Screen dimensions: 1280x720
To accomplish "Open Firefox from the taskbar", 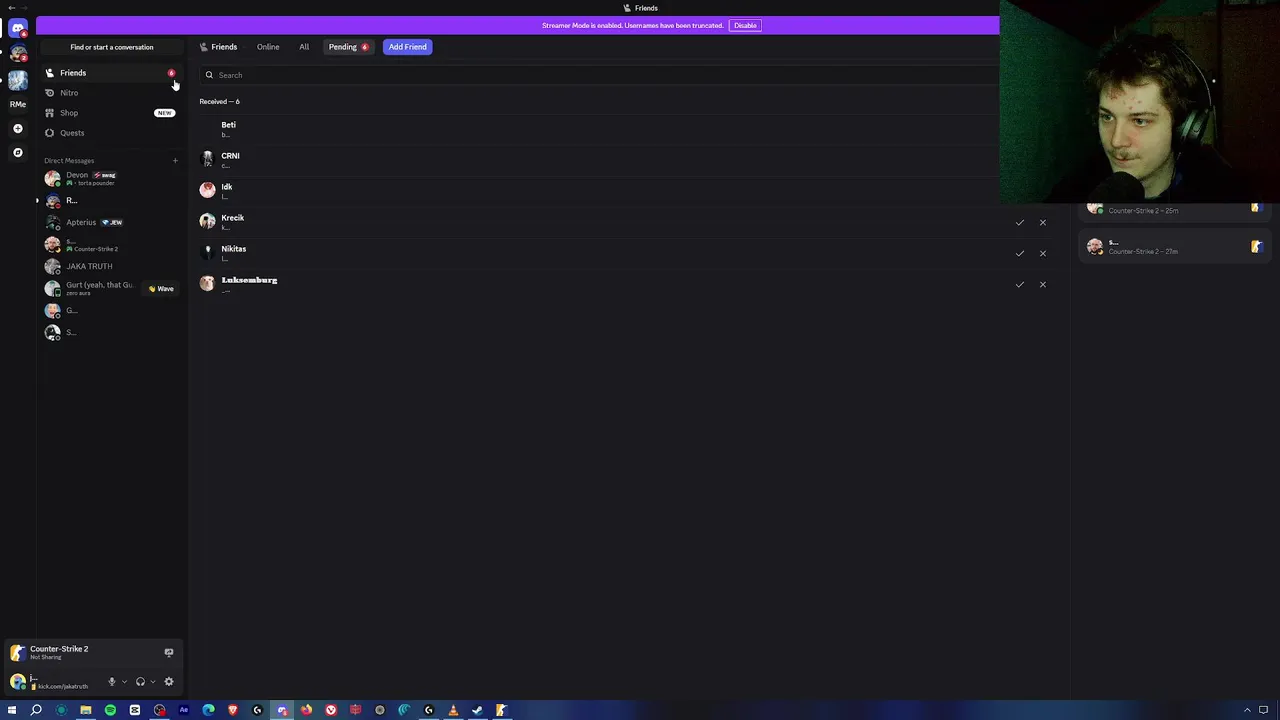I will coord(306,710).
